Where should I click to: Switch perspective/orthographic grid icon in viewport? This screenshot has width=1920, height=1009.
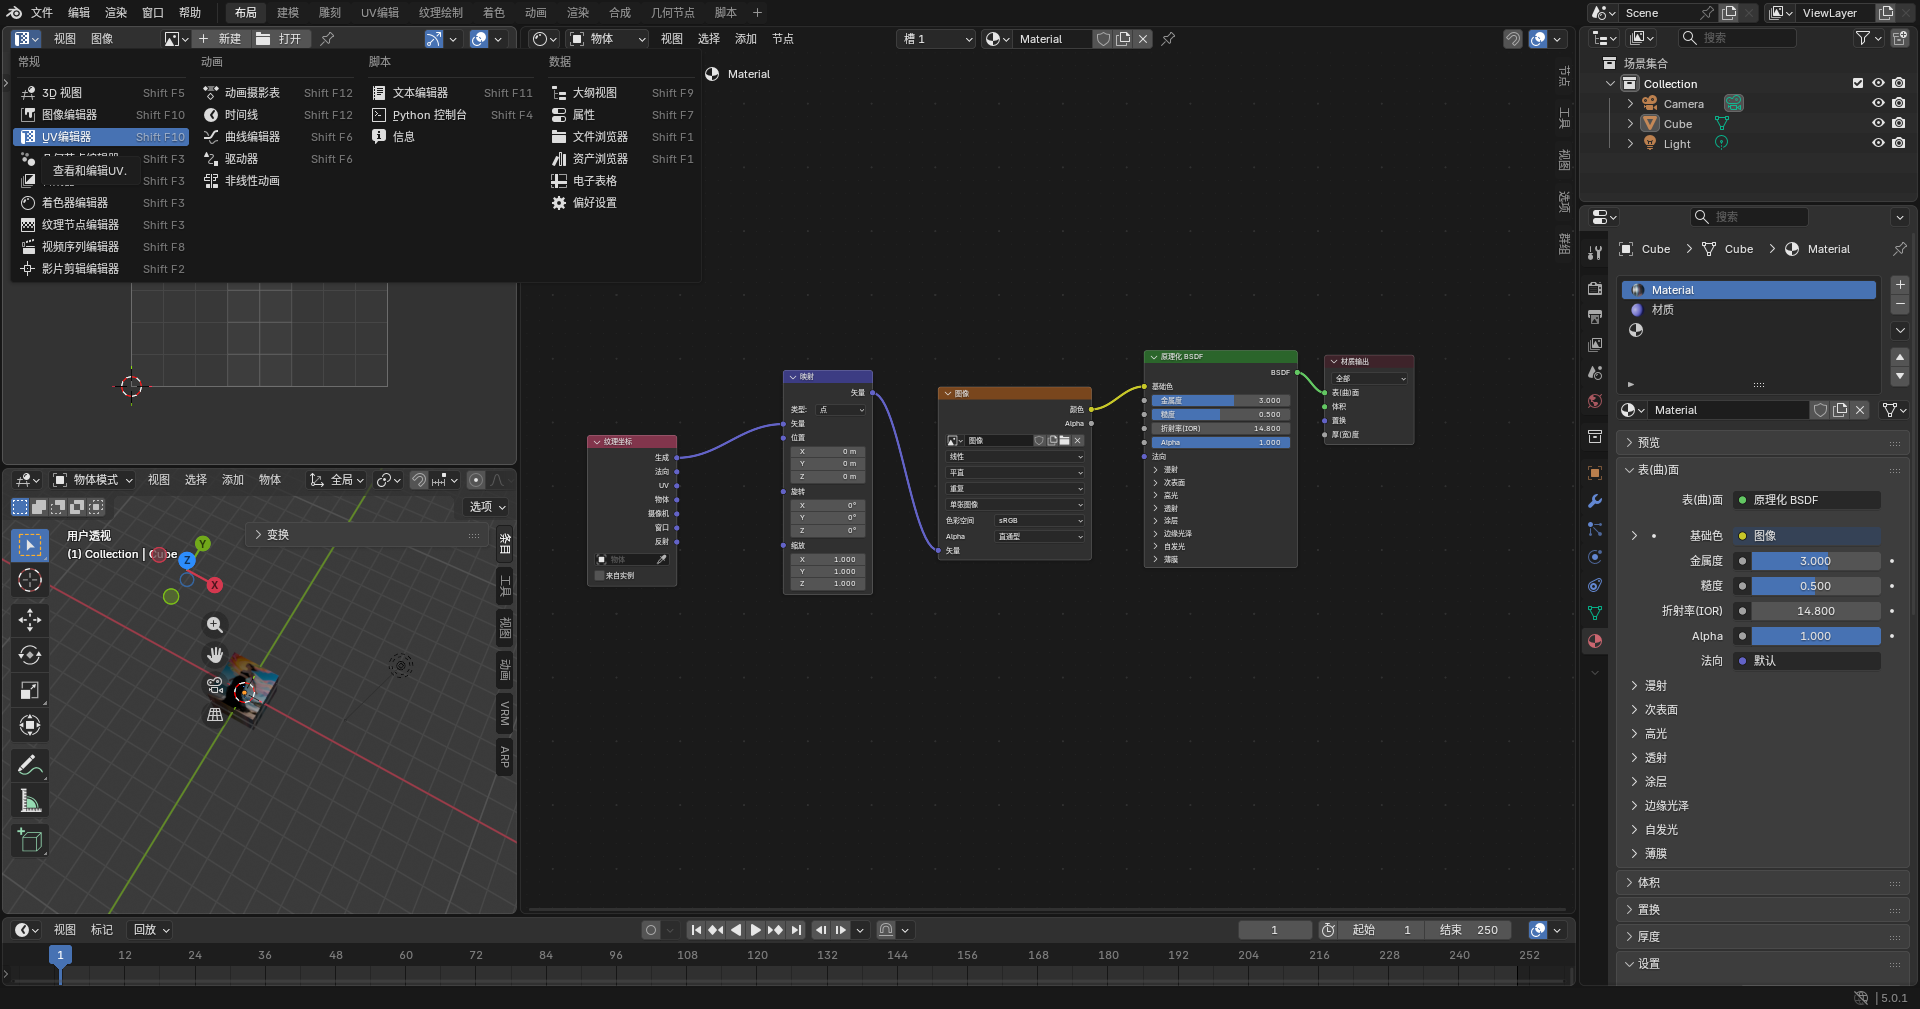point(214,715)
